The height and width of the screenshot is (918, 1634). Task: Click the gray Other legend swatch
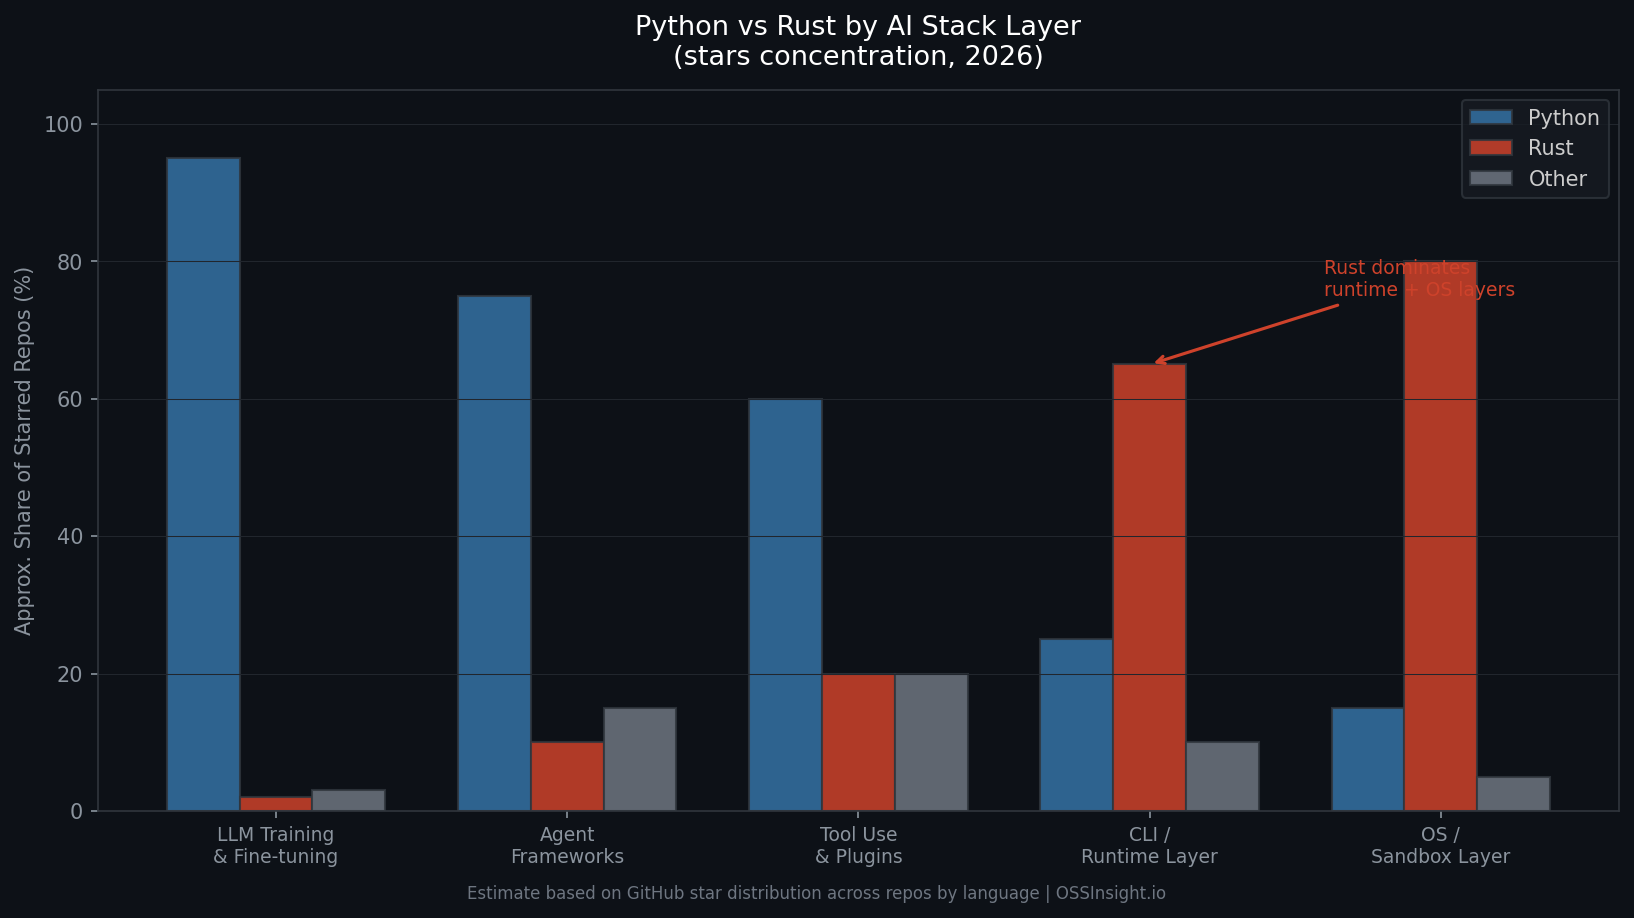[x=1492, y=178]
